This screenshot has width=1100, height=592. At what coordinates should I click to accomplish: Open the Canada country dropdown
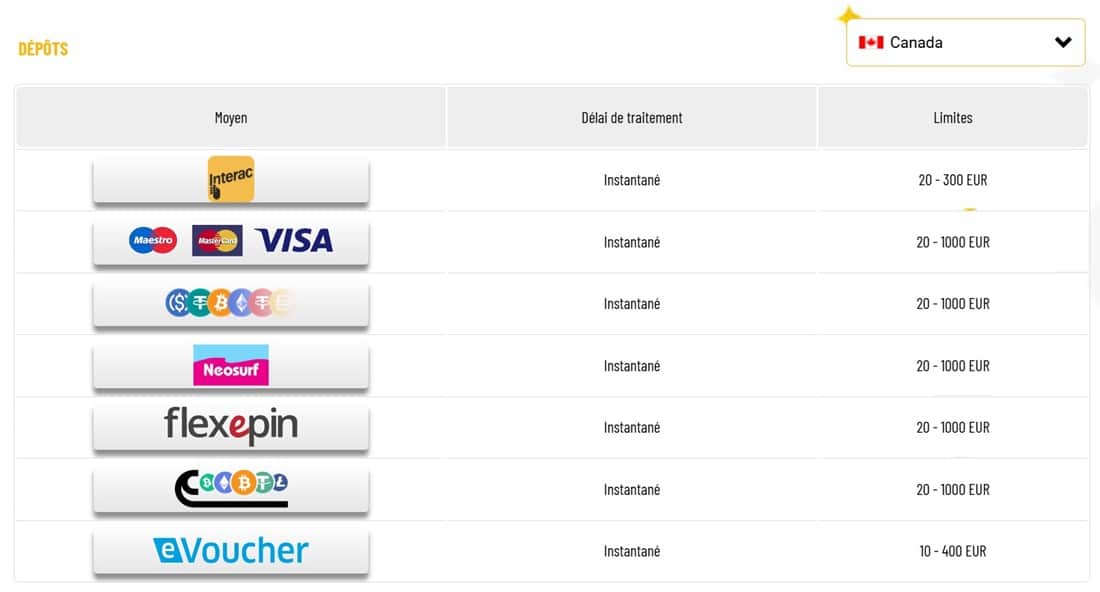965,43
